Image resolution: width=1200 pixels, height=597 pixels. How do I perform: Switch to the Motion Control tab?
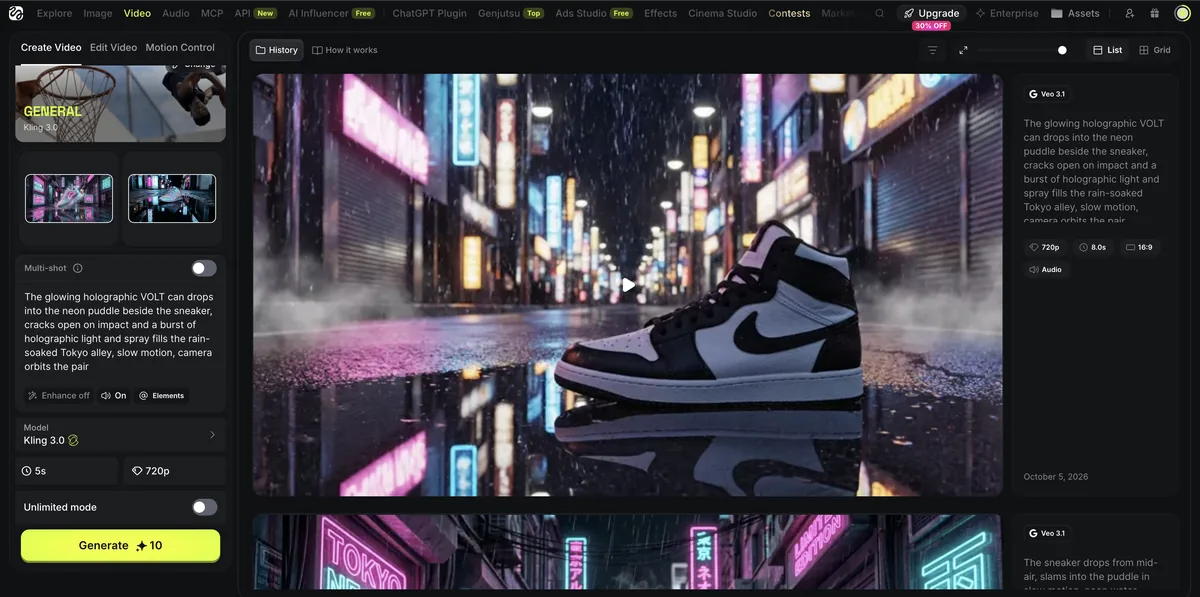180,47
